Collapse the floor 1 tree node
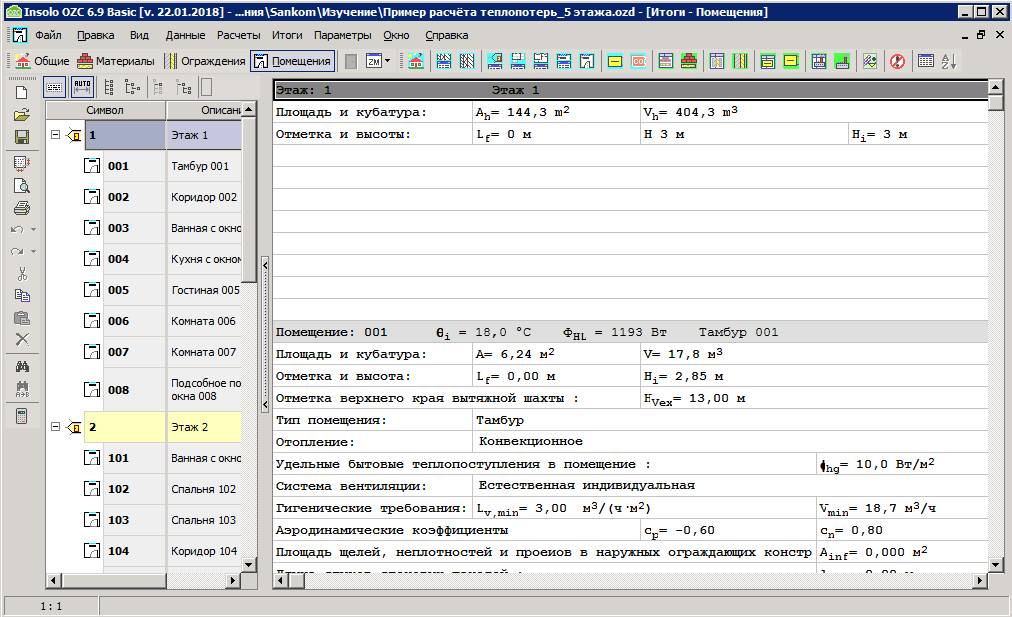This screenshot has height=617, width=1012. (56, 135)
